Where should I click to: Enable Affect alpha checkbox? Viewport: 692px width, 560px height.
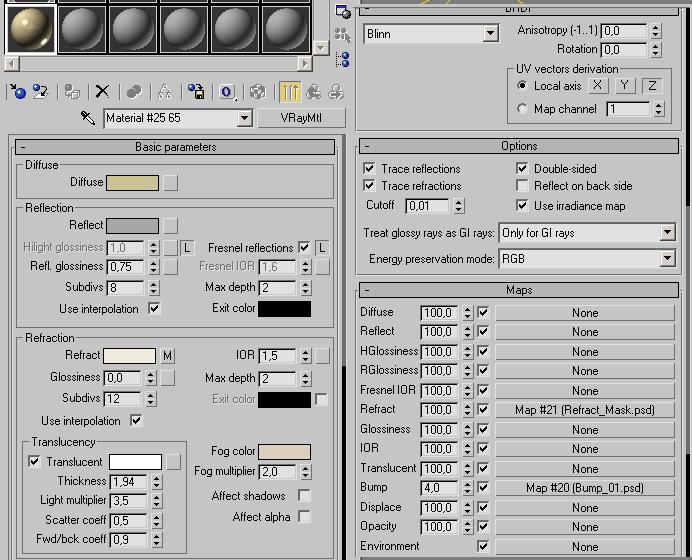tap(304, 516)
